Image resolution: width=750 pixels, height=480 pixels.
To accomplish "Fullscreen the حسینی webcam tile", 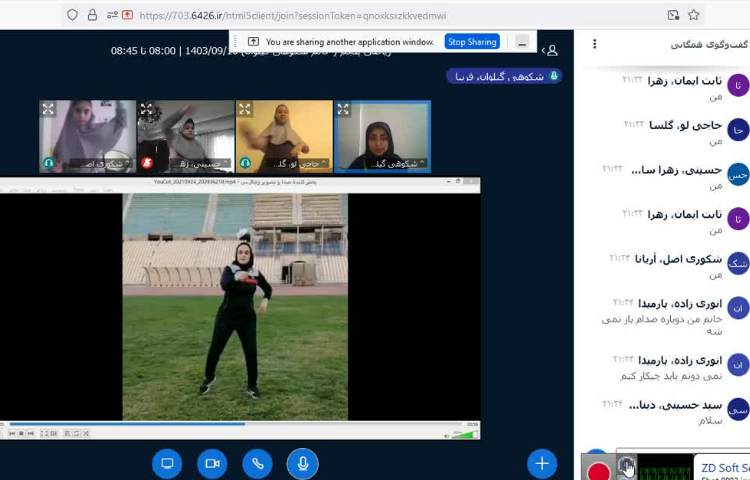I will (146, 109).
